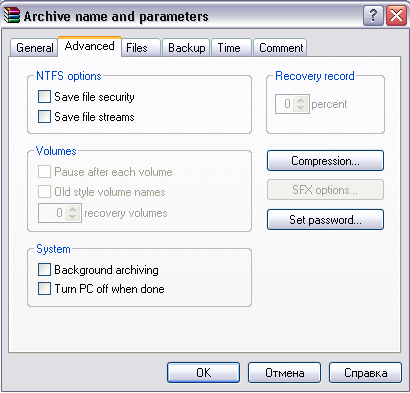Image resolution: width=410 pixels, height=393 pixels.
Task: Select the Advanced tab
Action: (x=89, y=46)
